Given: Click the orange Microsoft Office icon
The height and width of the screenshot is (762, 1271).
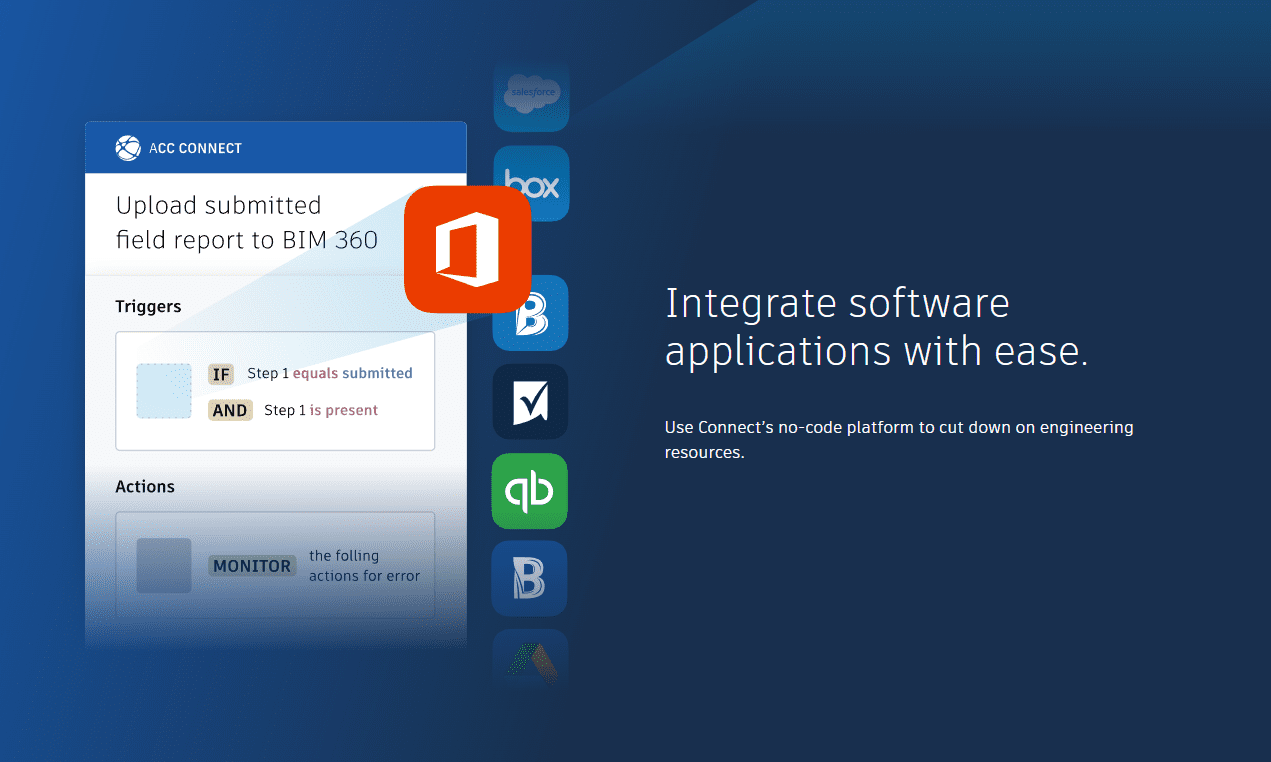Looking at the screenshot, I should [x=467, y=249].
